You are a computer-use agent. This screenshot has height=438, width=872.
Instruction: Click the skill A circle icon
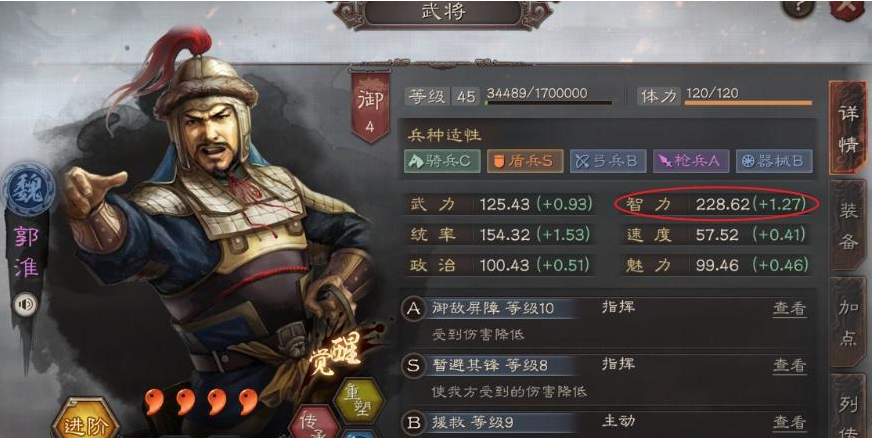point(414,308)
